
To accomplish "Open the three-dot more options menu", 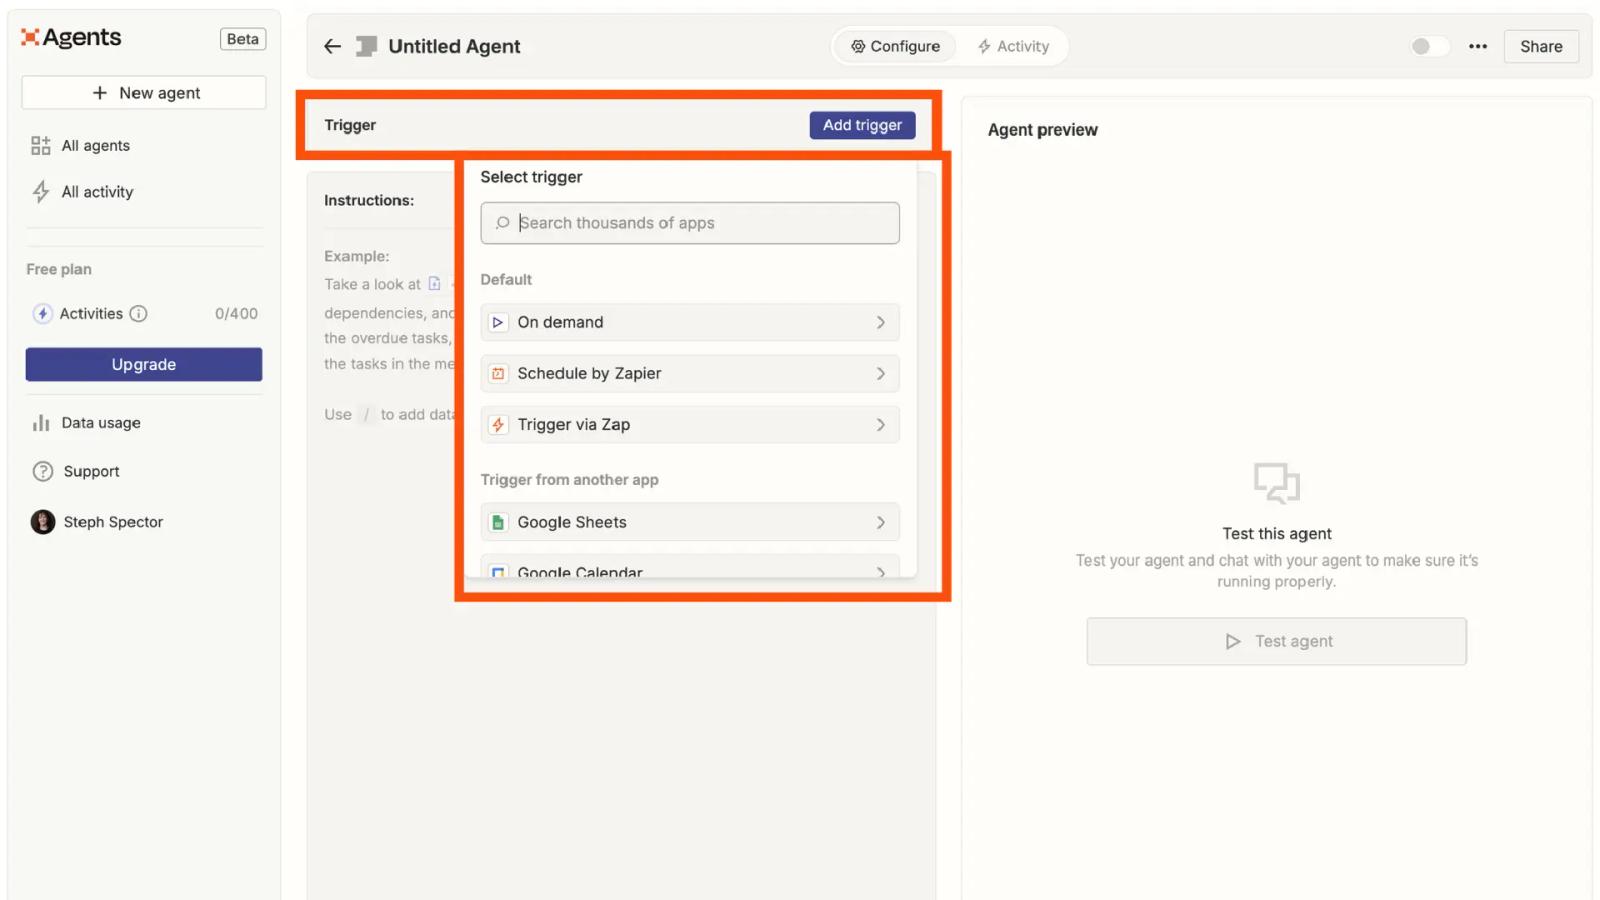I will pyautogui.click(x=1478, y=47).
